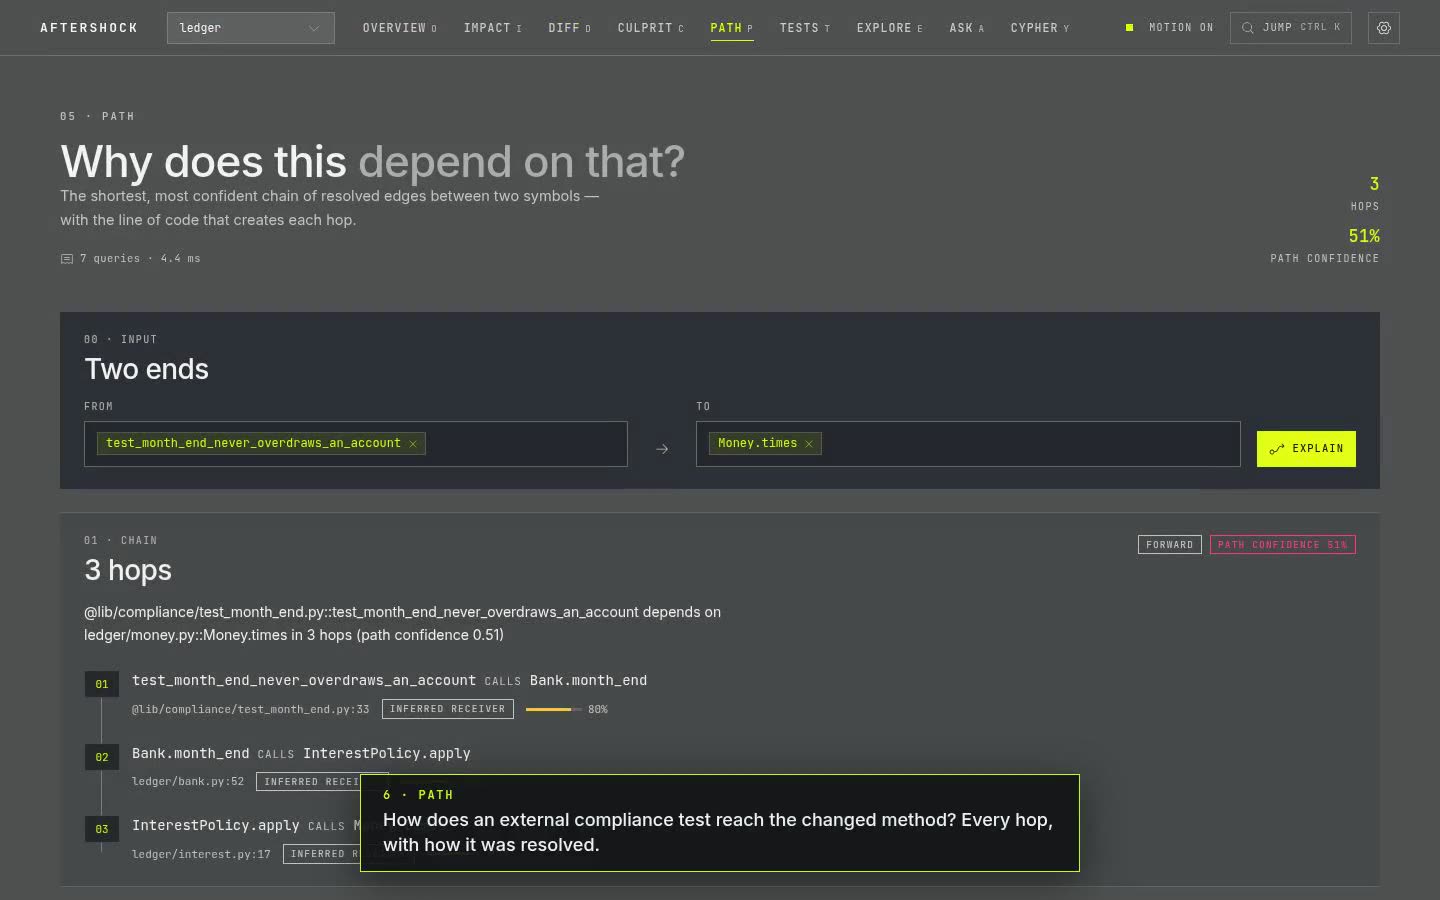The image size is (1440, 900).
Task: Click InterestPolicy.apply in hop 02 row
Action: pyautogui.click(x=386, y=754)
